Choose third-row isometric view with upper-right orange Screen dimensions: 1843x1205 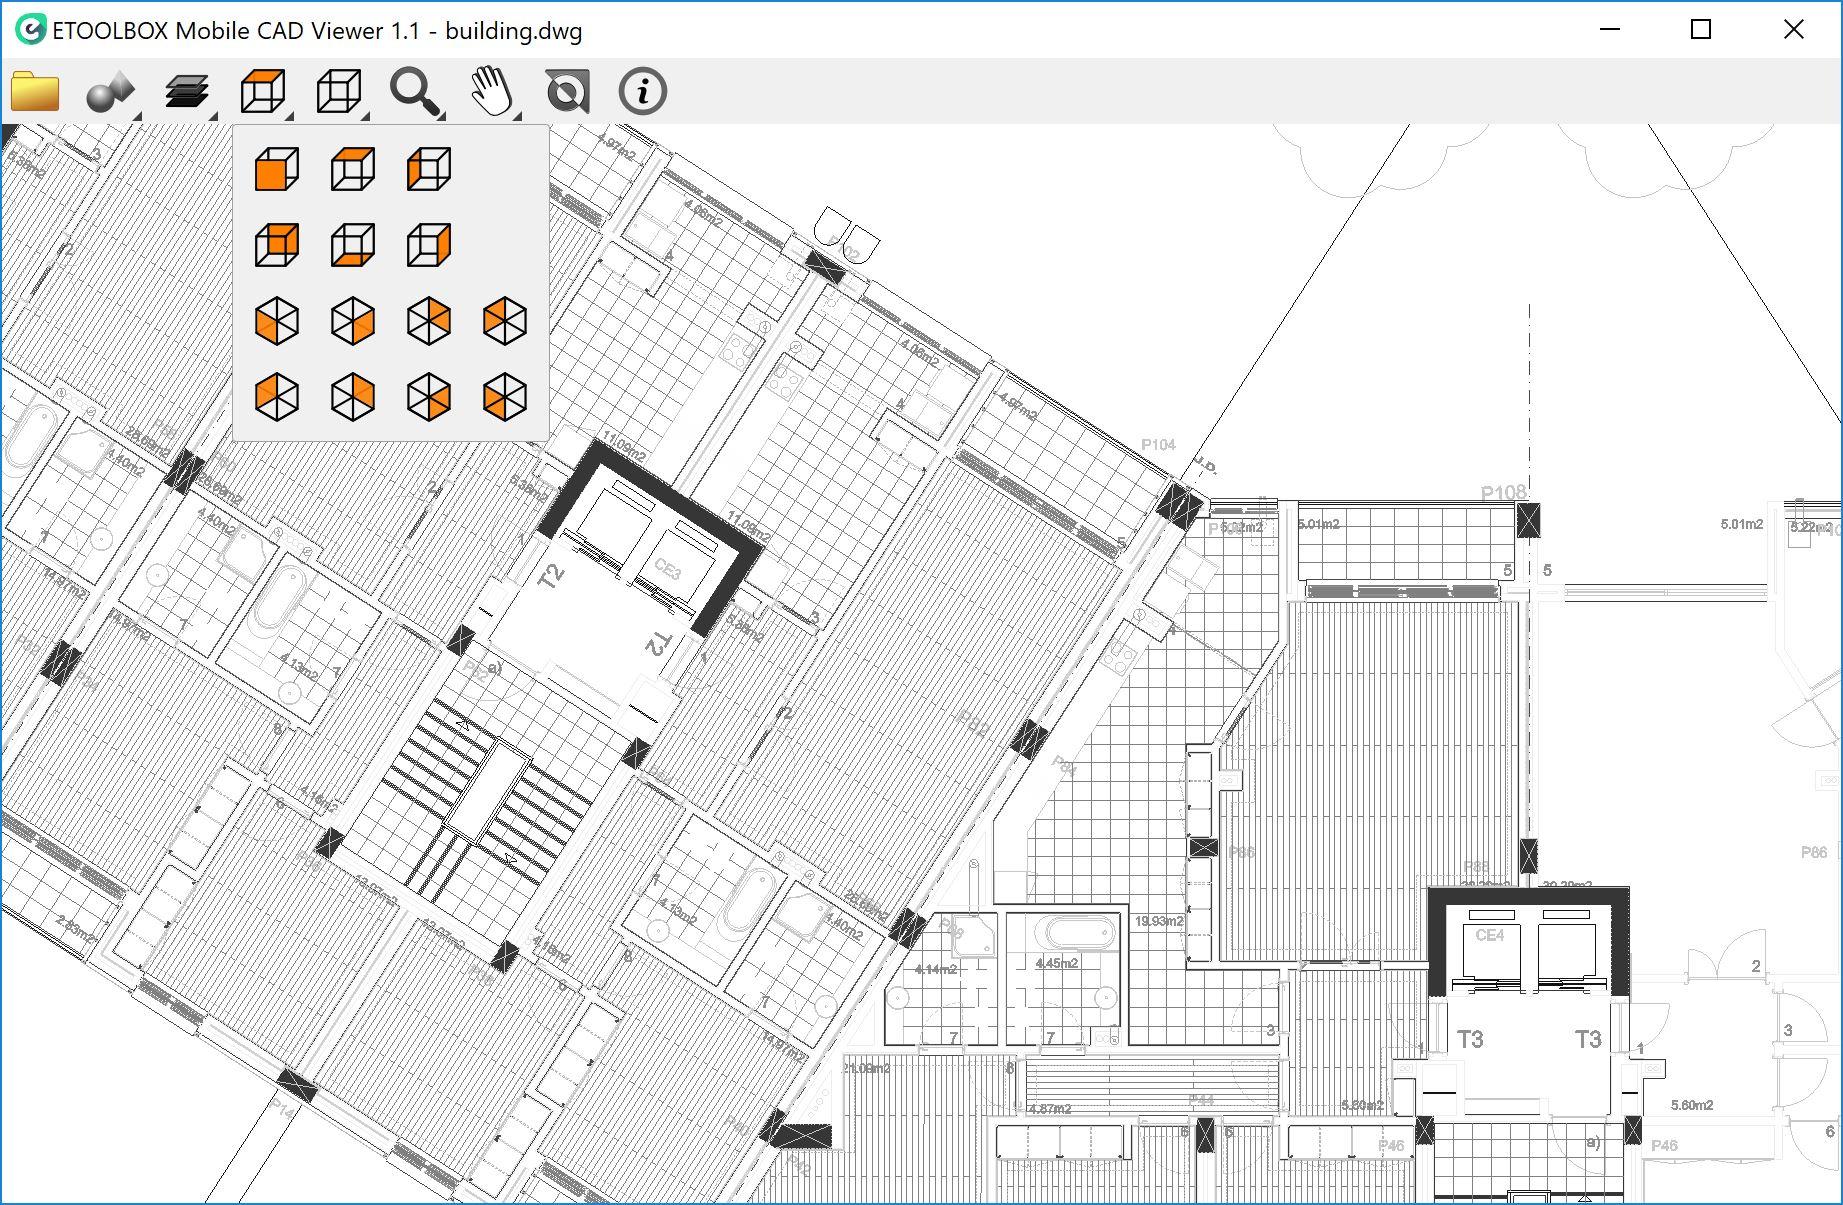tap(429, 321)
